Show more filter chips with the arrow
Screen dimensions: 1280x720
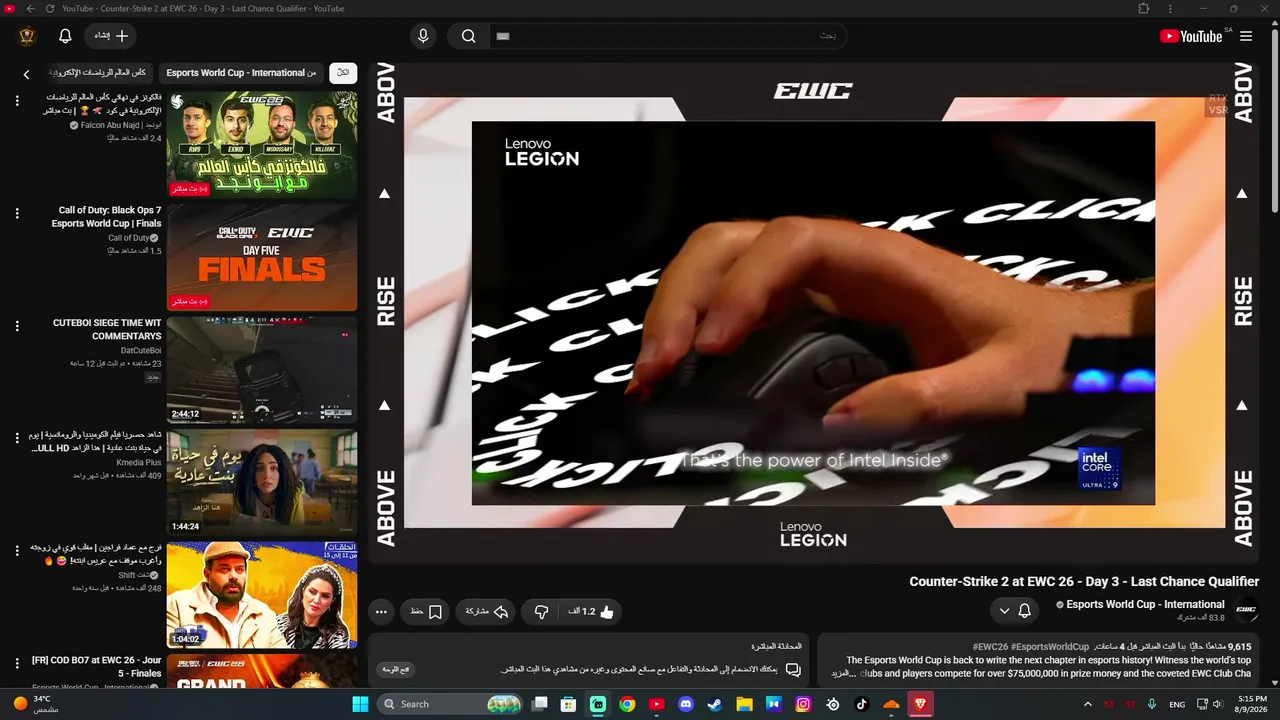pos(26,73)
